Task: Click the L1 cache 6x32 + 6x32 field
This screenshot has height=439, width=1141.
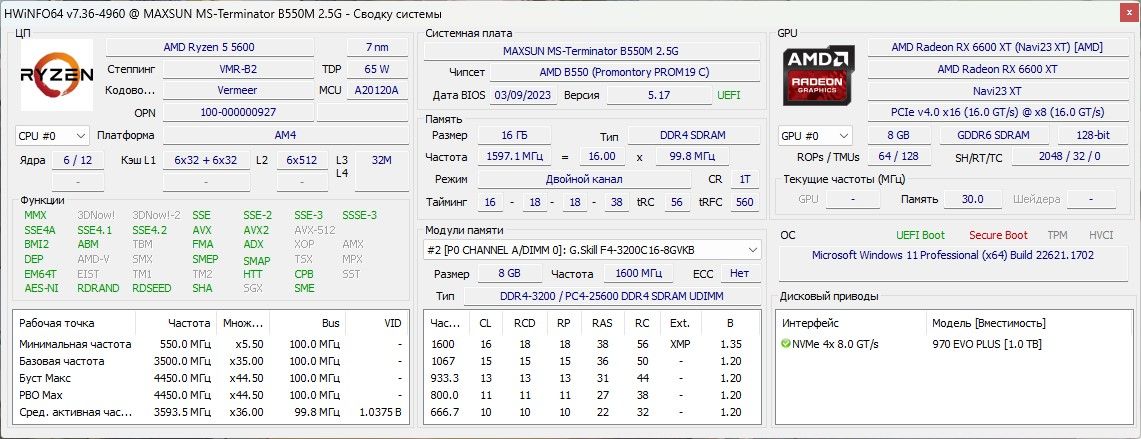Action: pos(206,160)
